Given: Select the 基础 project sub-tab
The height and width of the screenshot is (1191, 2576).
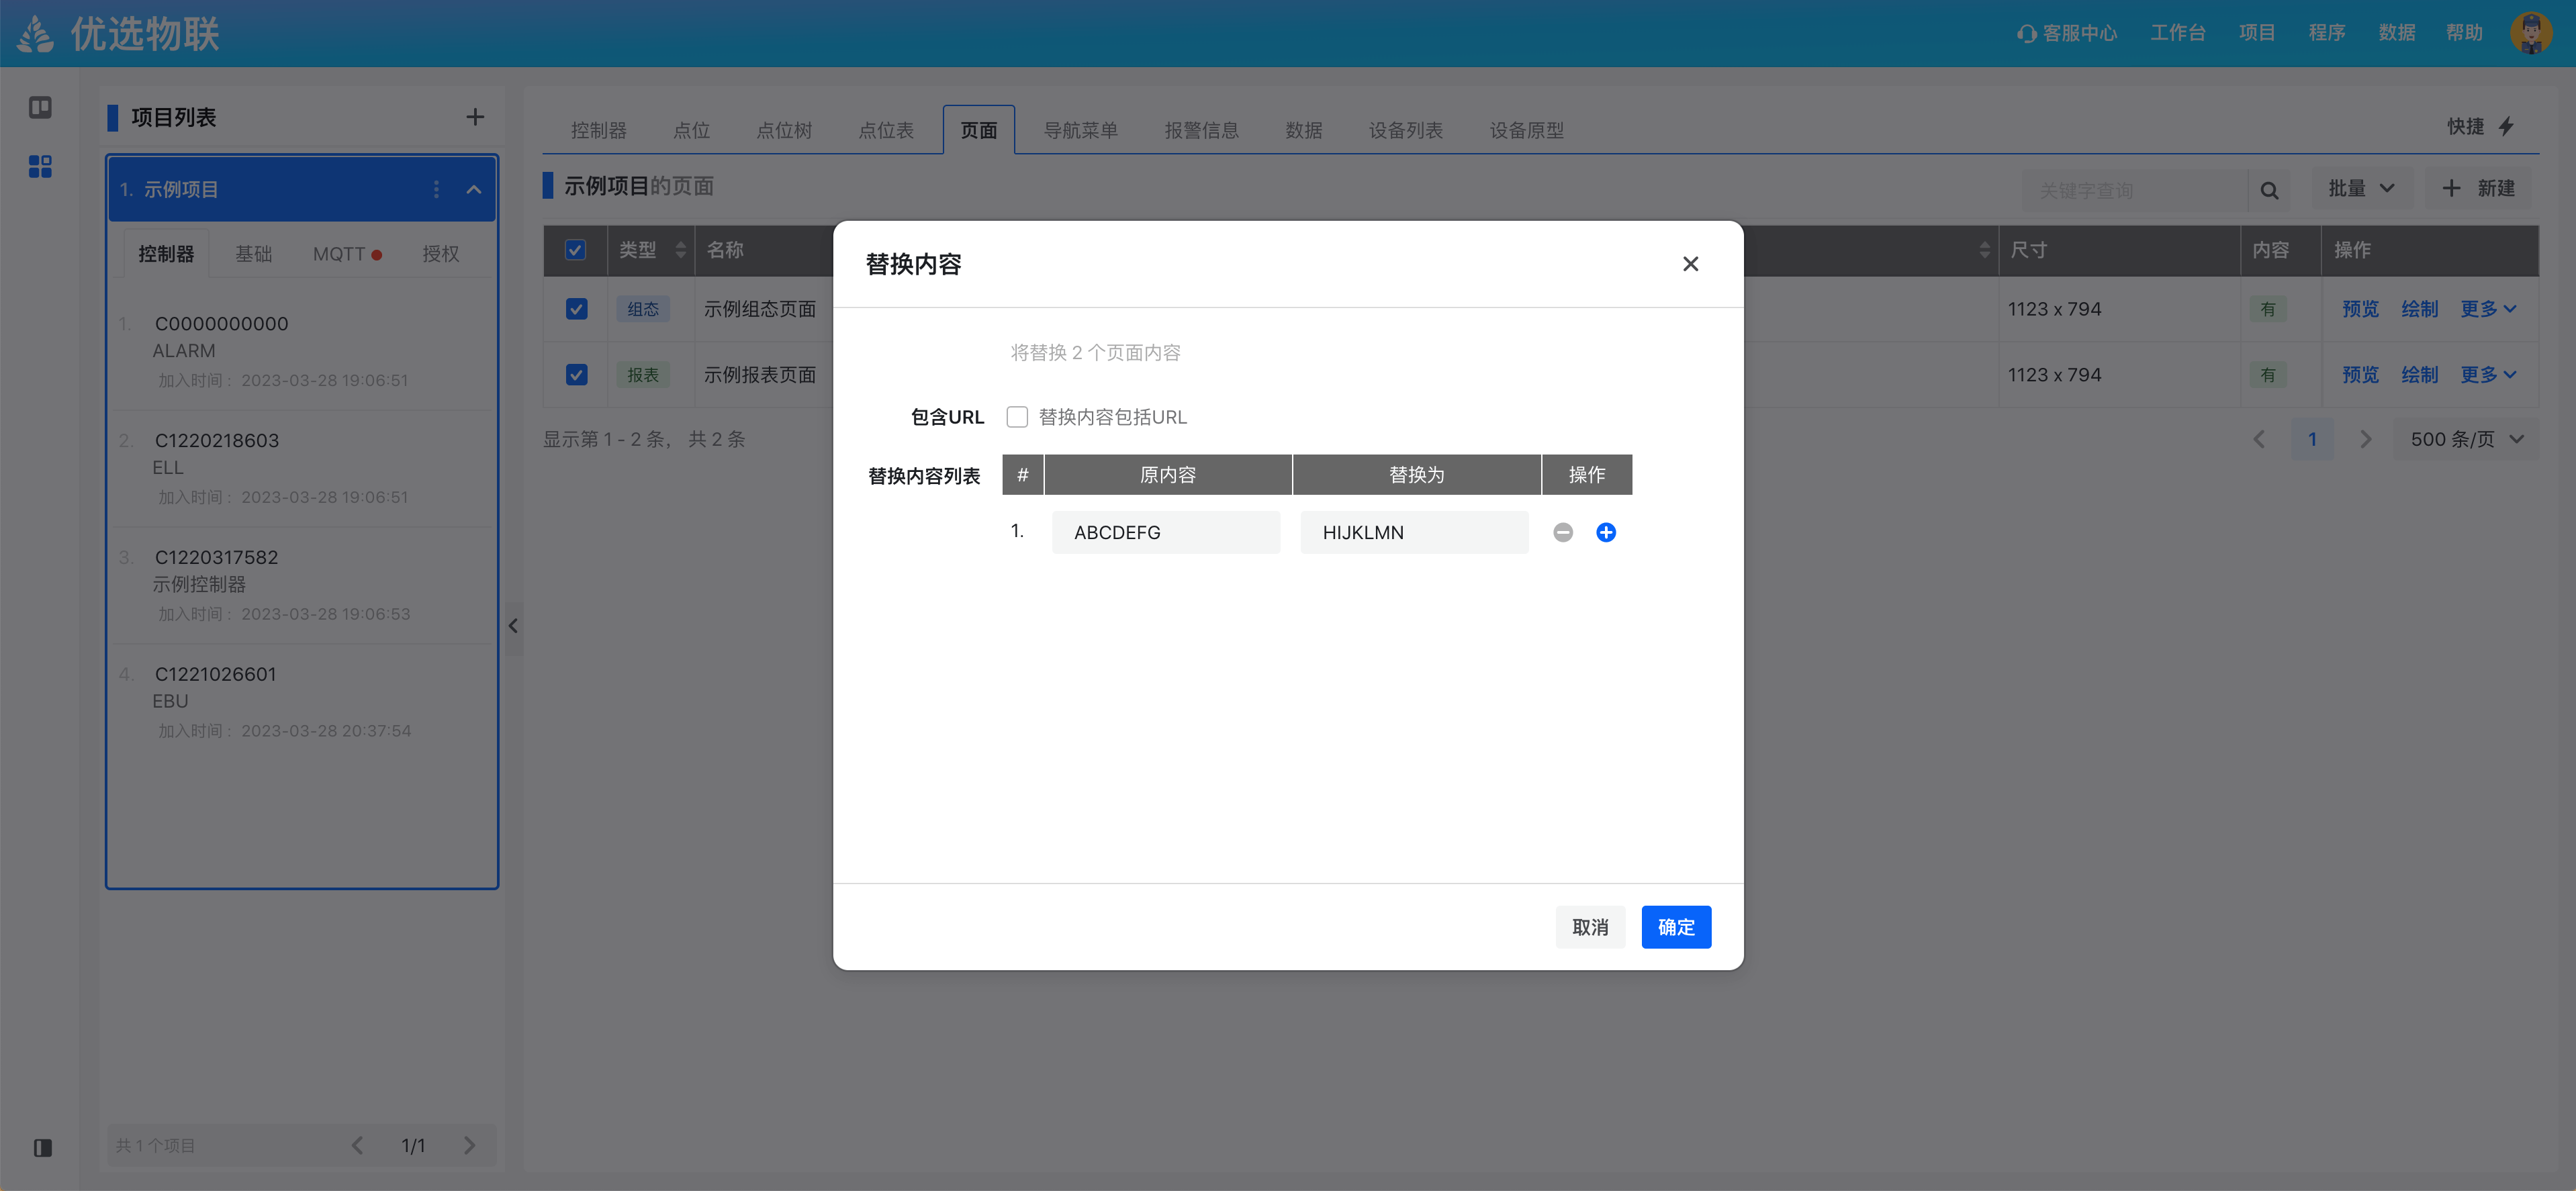Looking at the screenshot, I should click(253, 254).
